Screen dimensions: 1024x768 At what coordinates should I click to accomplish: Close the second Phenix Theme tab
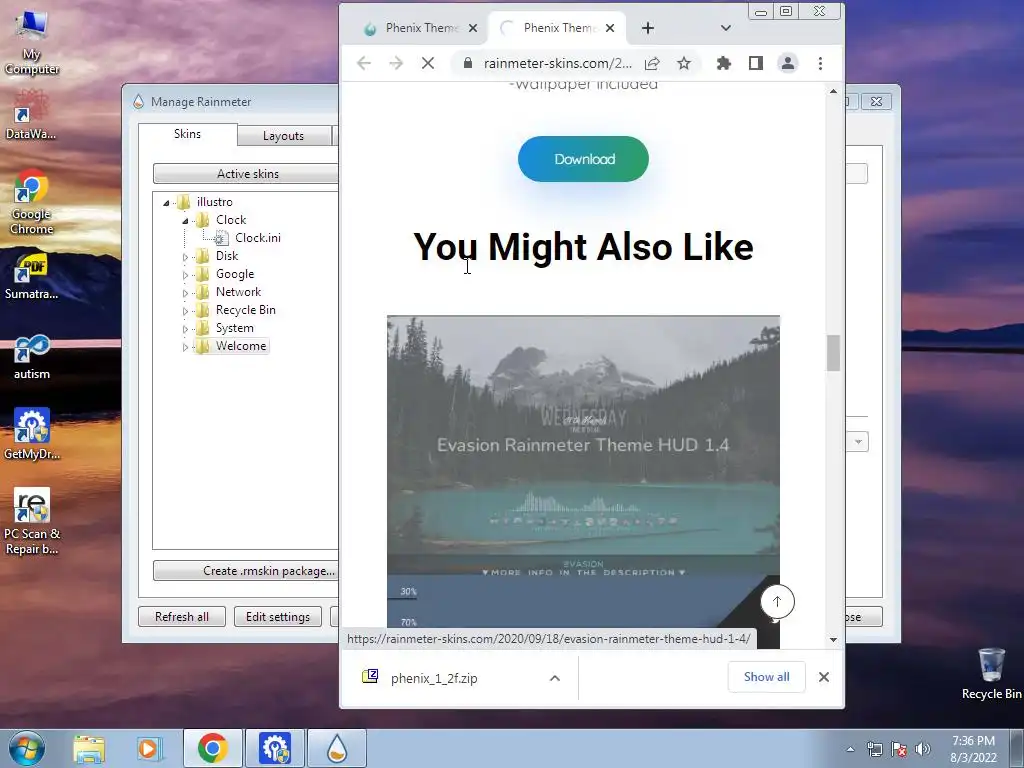coord(609,28)
